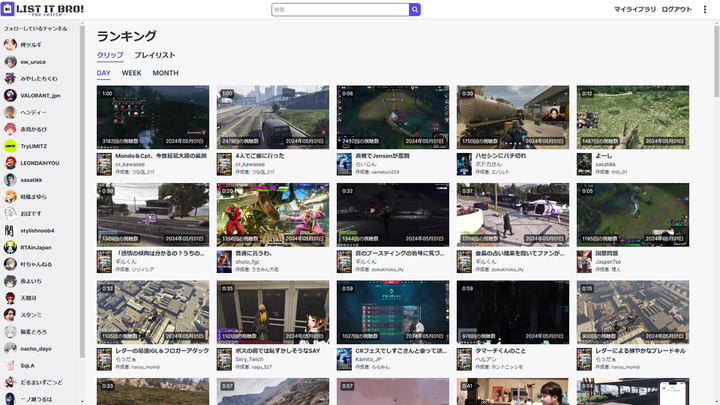Click game box art beside ハセシンにバチ切れ
The image size is (720, 405).
coord(464,164)
